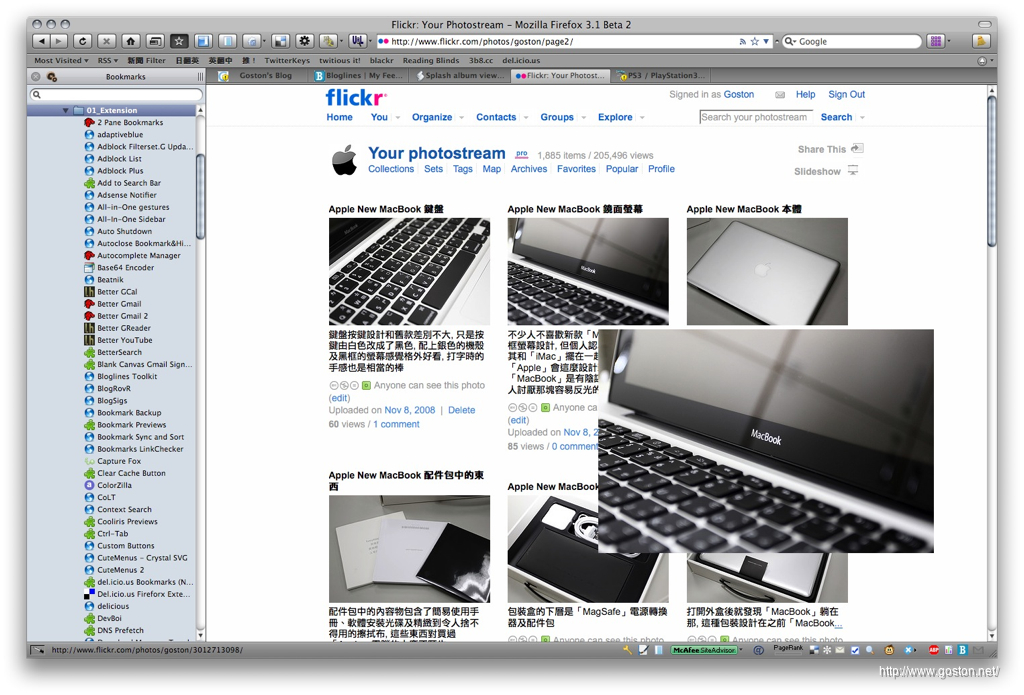Screen dimensions: 1024x695
Task: Click the purple grid icon near search box
Action: [x=936, y=41]
